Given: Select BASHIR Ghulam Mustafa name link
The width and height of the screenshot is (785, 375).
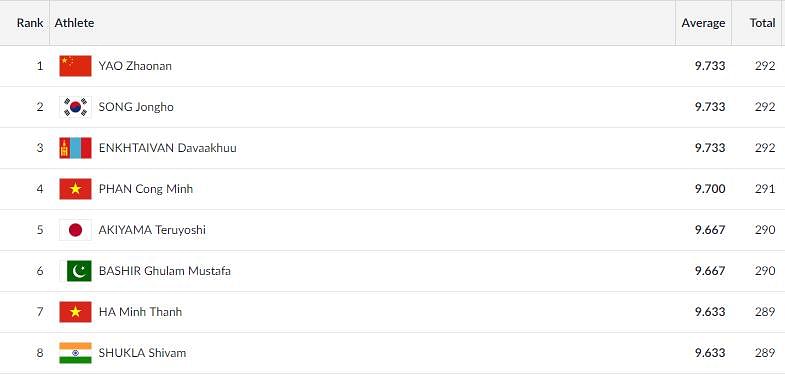Looking at the screenshot, I should (165, 271).
